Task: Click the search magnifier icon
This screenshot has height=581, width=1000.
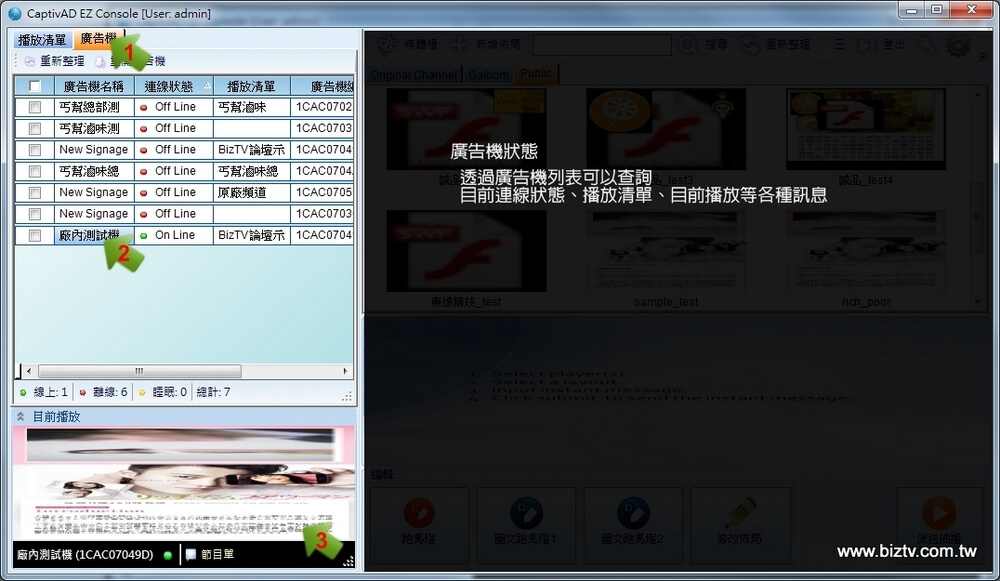Action: point(689,45)
